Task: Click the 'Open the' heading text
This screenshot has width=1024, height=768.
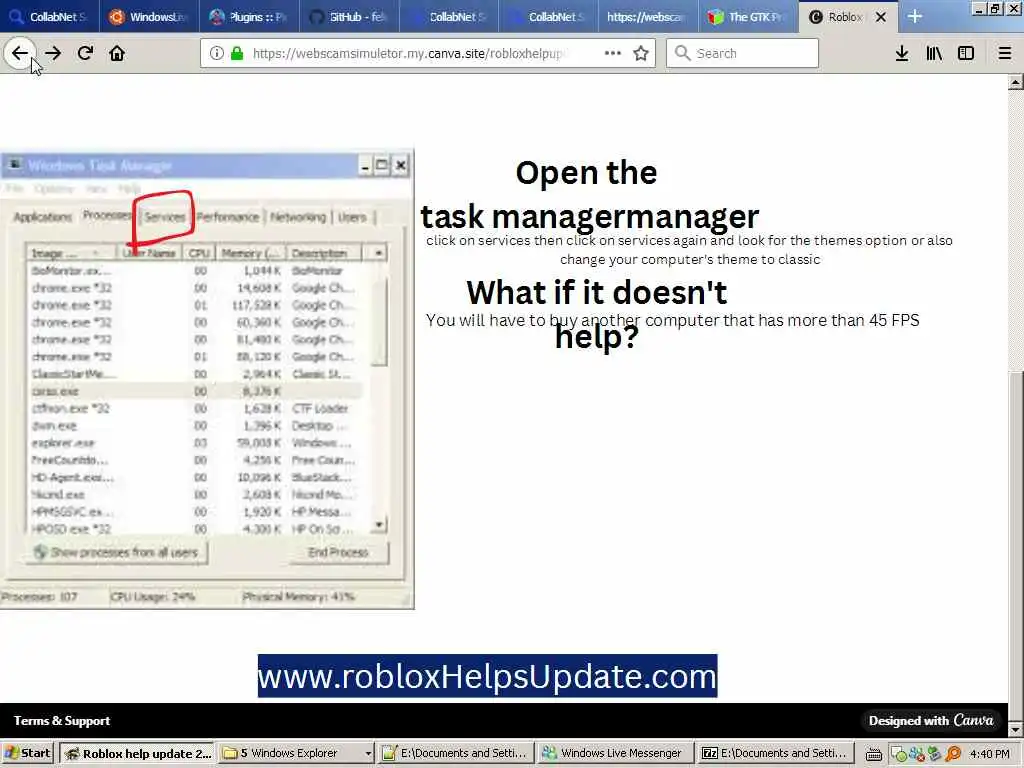Action: tap(586, 173)
